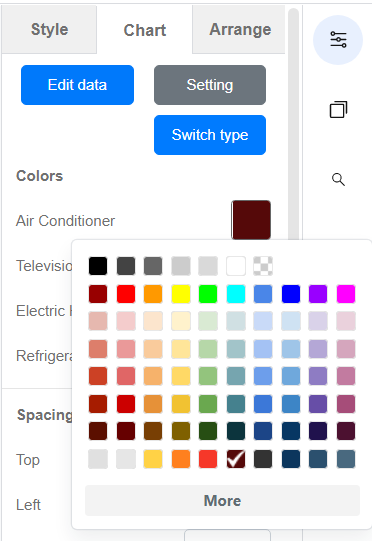Select the checked dark maroon swatch

point(236,459)
